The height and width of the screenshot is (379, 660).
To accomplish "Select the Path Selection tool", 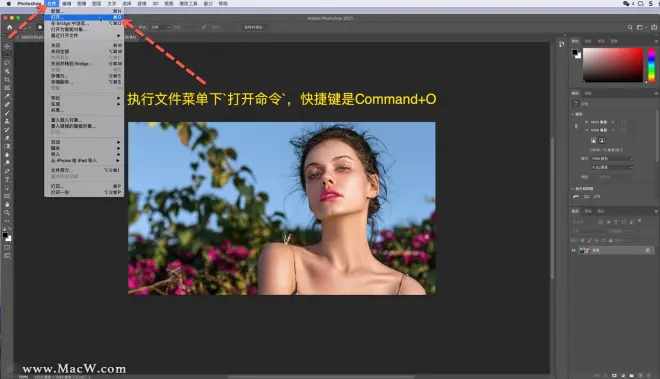I will click(x=7, y=188).
